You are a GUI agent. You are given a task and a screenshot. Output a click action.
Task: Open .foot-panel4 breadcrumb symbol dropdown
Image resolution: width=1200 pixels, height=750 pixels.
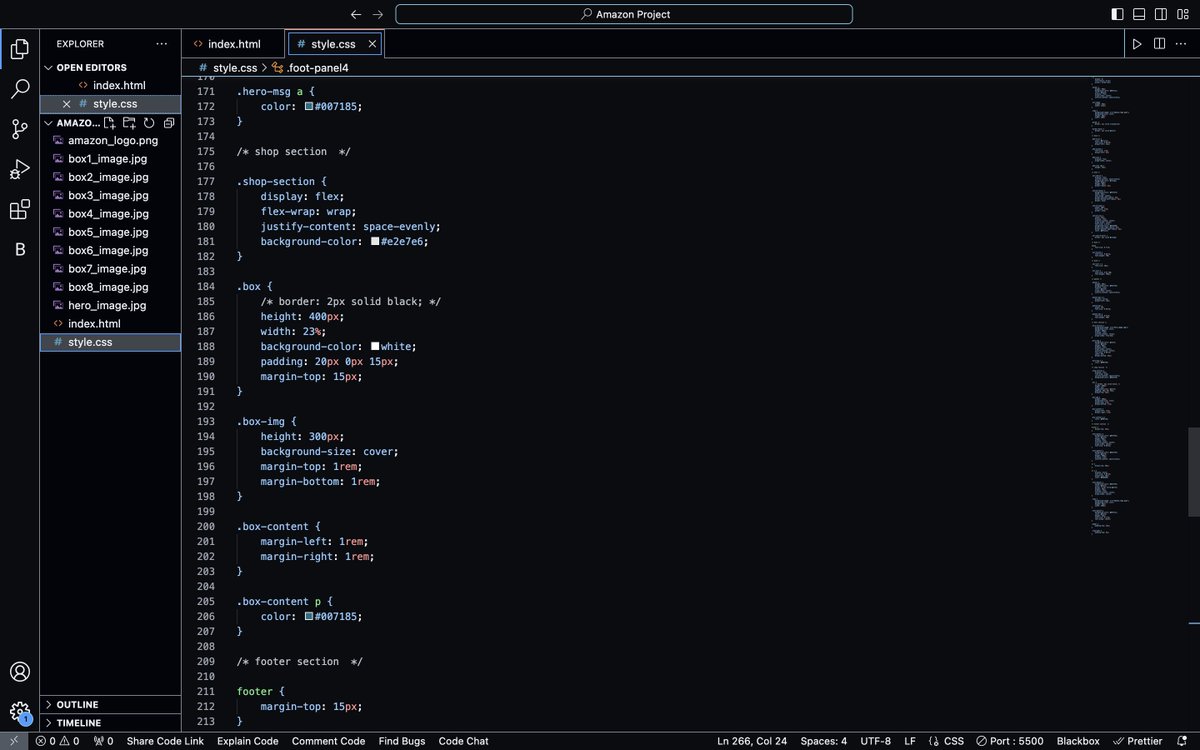(310, 68)
